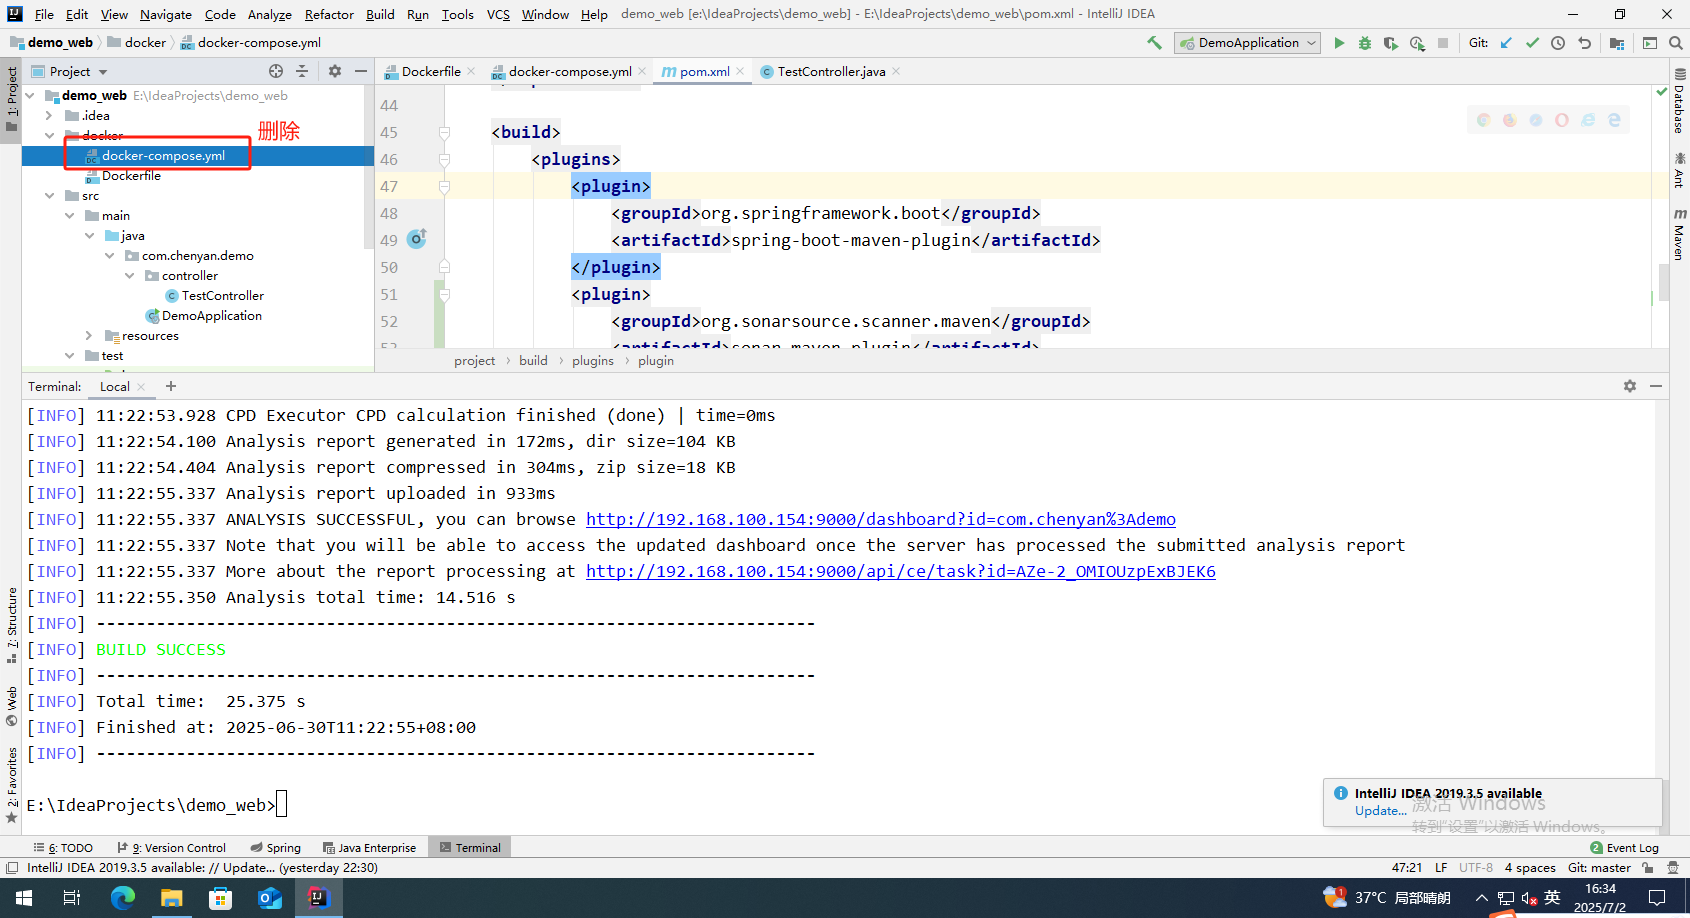This screenshot has width=1690, height=918.
Task: Click Update... in the IDEA notification
Action: tap(1380, 810)
